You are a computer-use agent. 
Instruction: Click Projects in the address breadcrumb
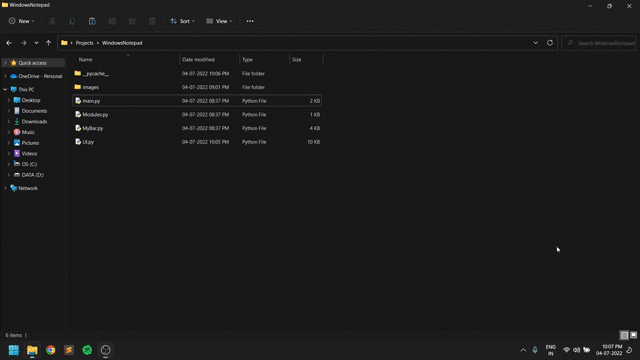point(84,43)
